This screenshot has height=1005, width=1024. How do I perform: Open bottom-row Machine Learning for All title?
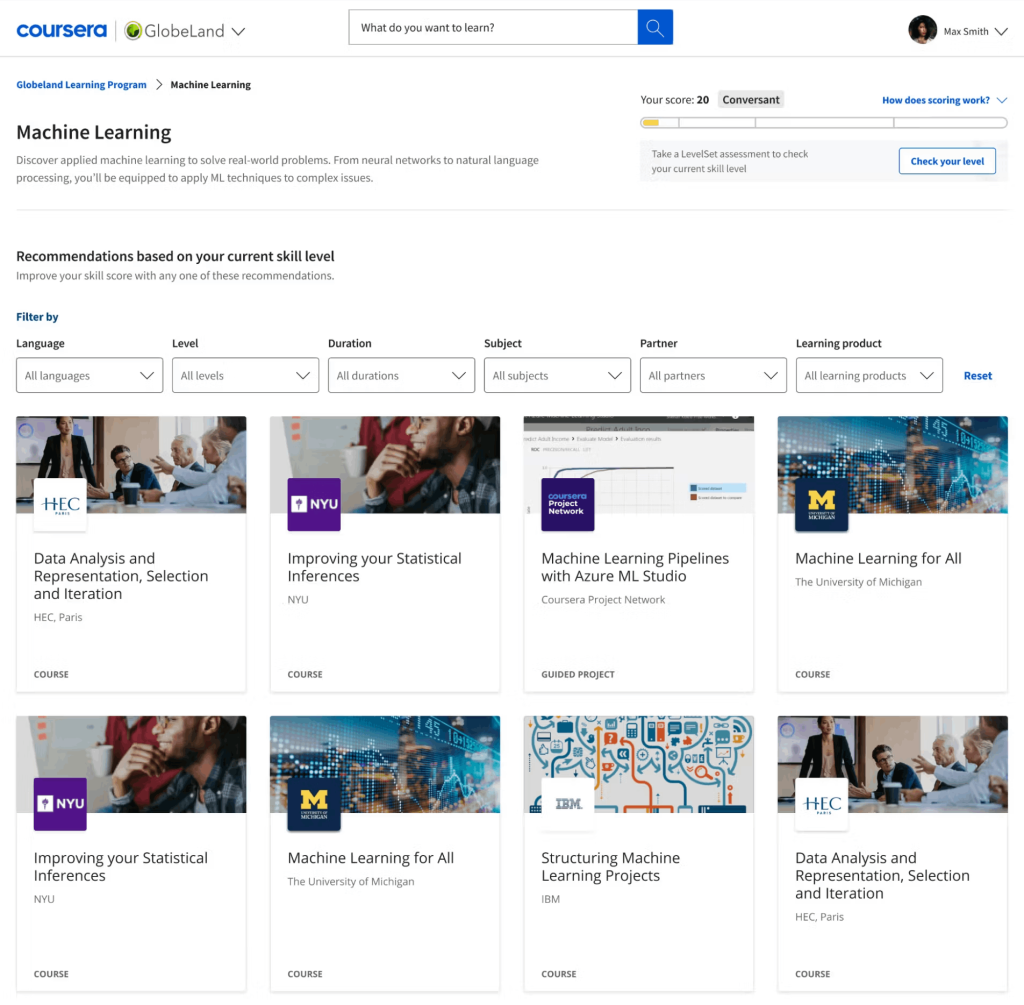(x=370, y=859)
